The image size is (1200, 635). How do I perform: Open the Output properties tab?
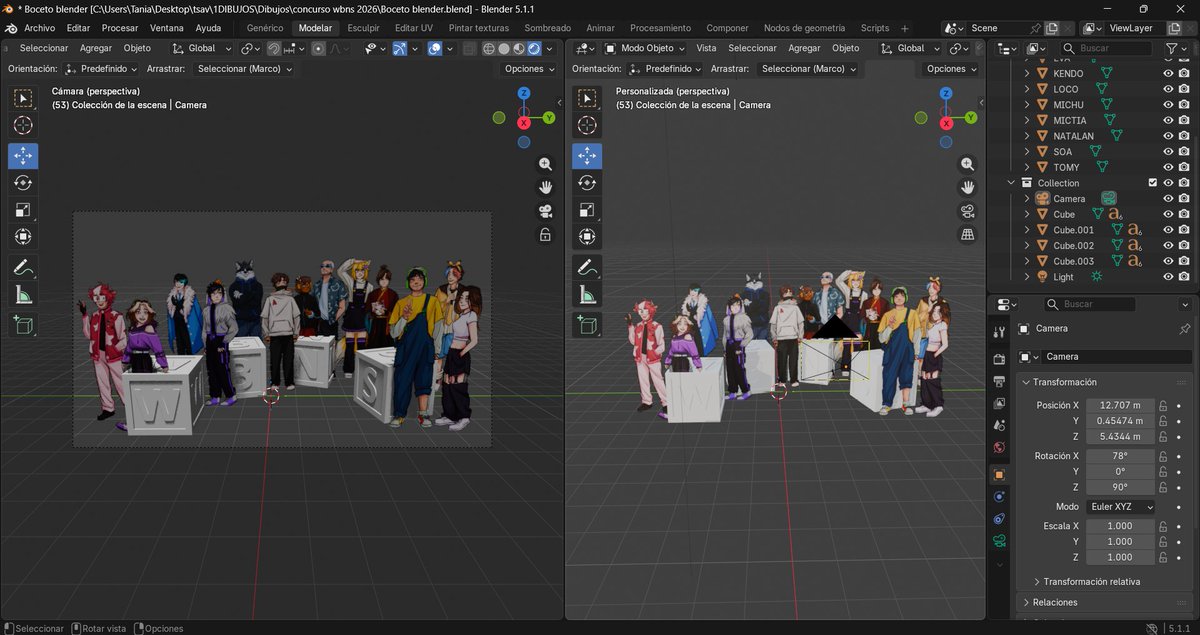[x=999, y=381]
